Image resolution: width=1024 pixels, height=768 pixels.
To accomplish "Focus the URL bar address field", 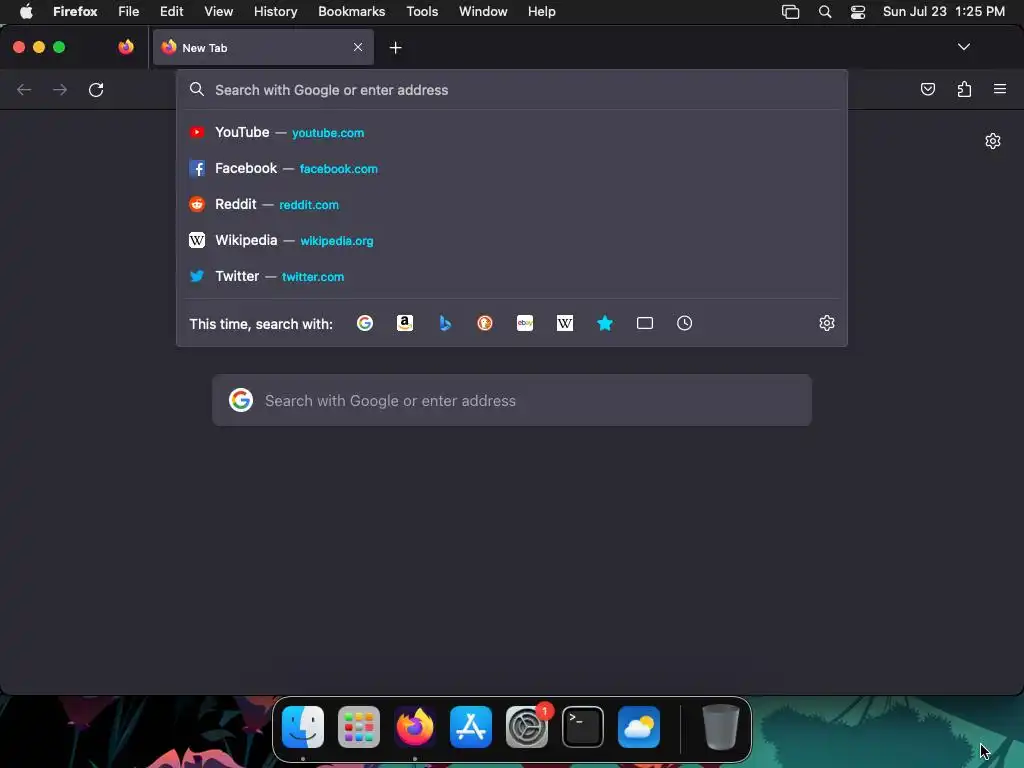I will [511, 90].
